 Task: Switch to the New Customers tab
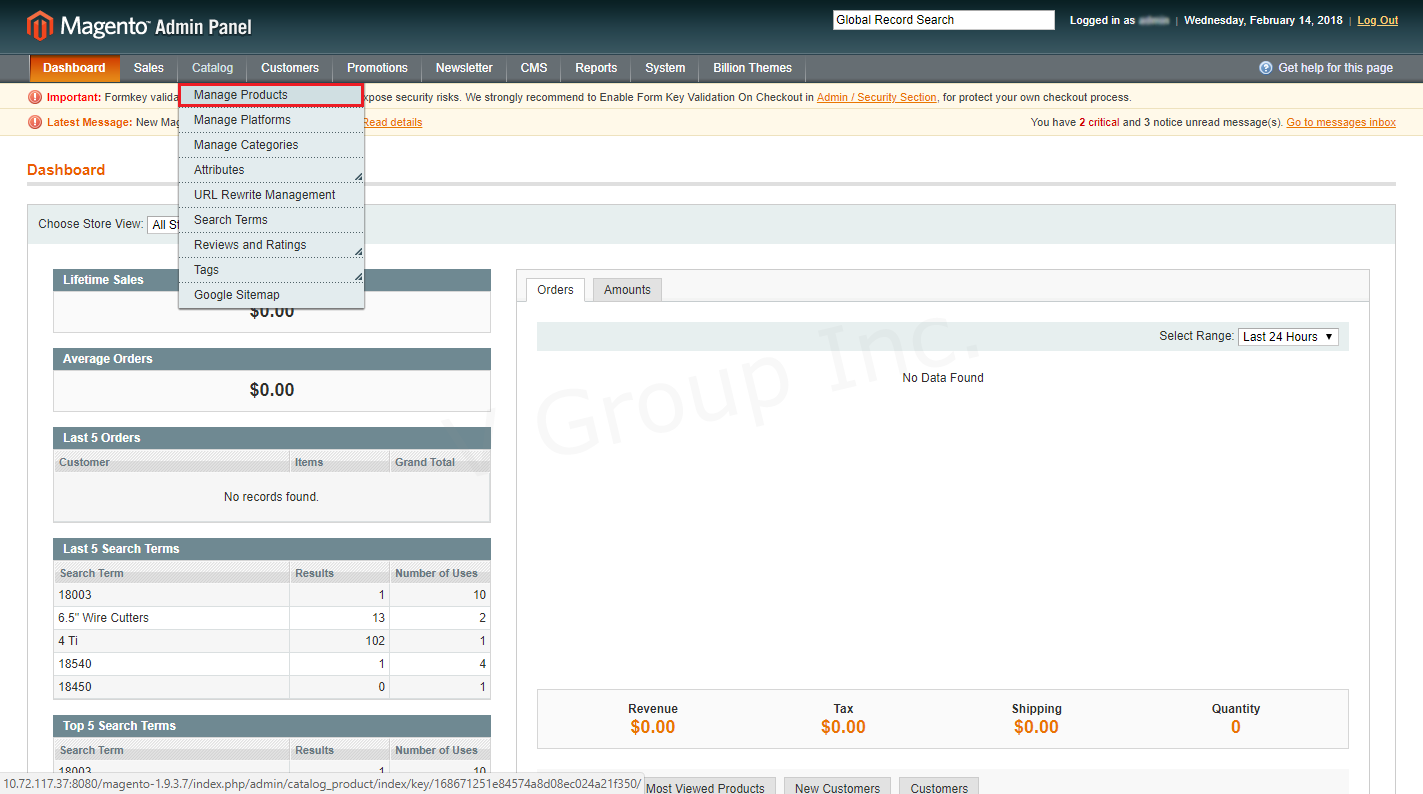[837, 787]
